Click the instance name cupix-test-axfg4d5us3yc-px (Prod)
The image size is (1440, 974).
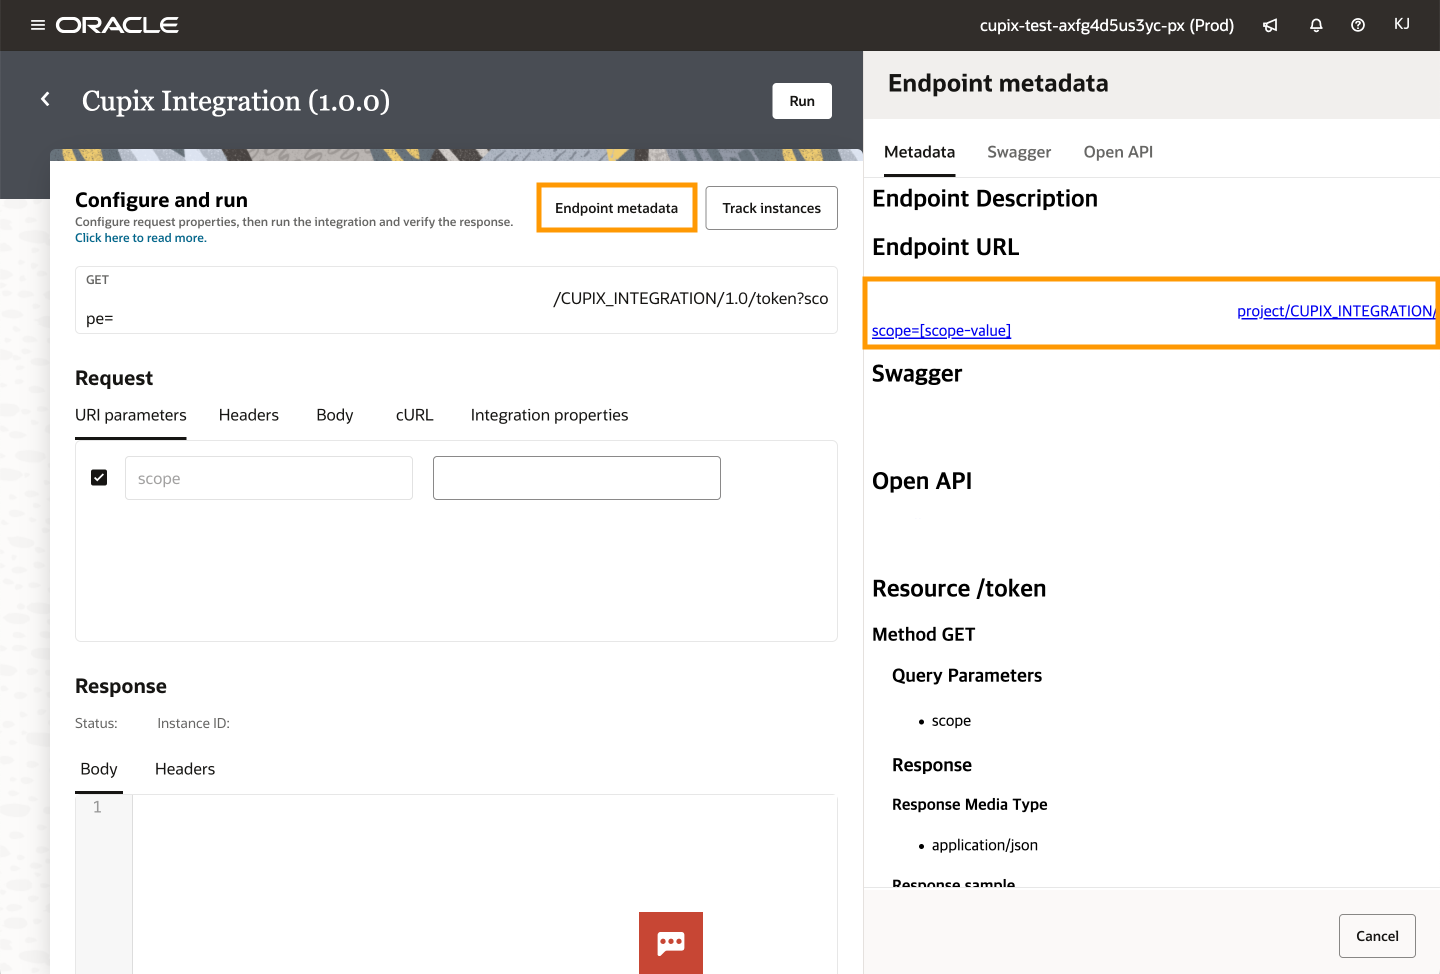[x=1107, y=25]
